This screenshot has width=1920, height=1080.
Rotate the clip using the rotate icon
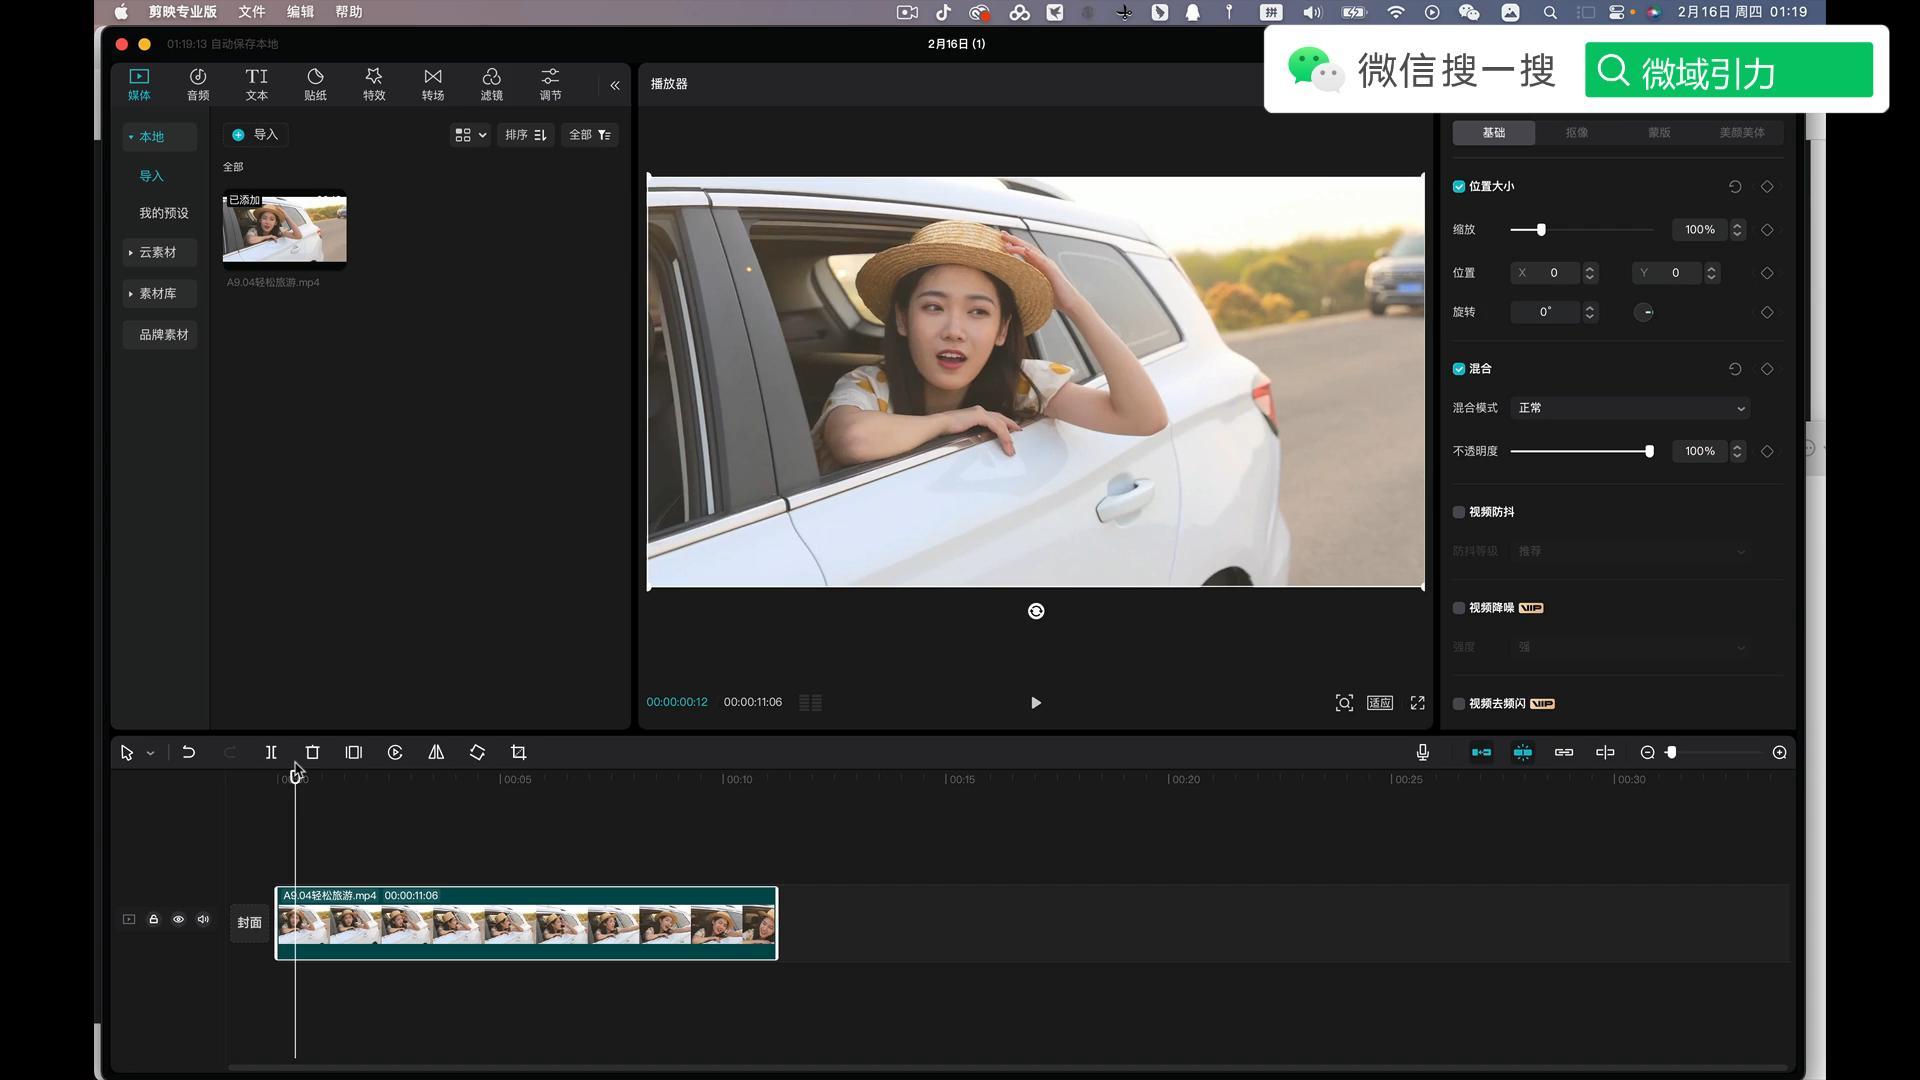pyautogui.click(x=477, y=752)
